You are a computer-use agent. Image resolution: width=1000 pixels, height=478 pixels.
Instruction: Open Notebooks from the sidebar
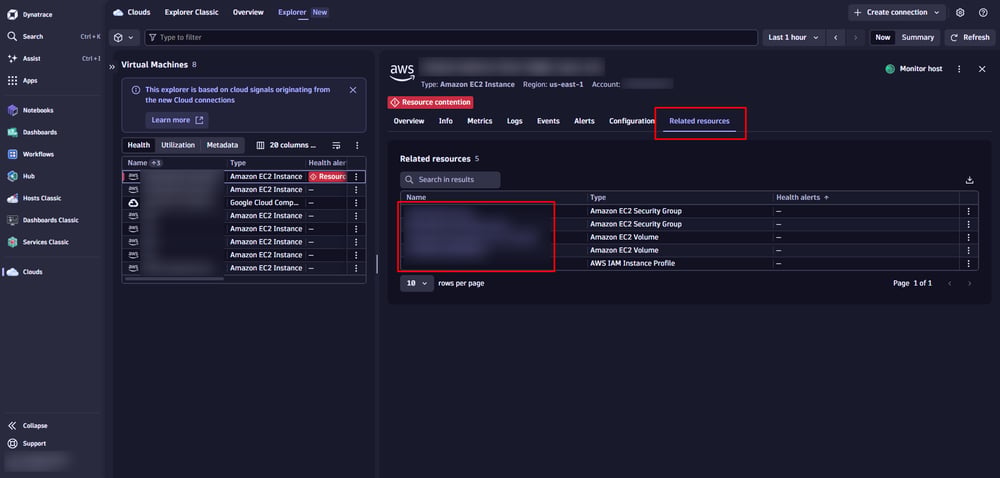[x=38, y=110]
